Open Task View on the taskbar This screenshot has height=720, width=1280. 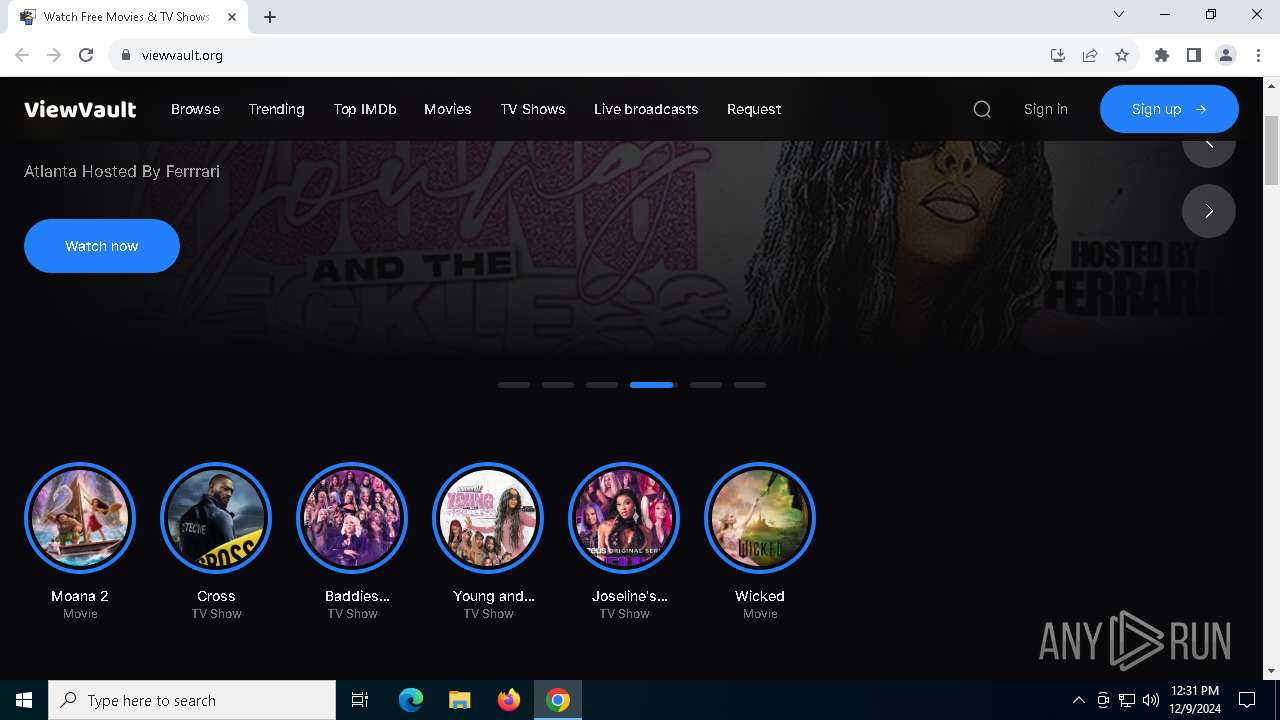360,700
